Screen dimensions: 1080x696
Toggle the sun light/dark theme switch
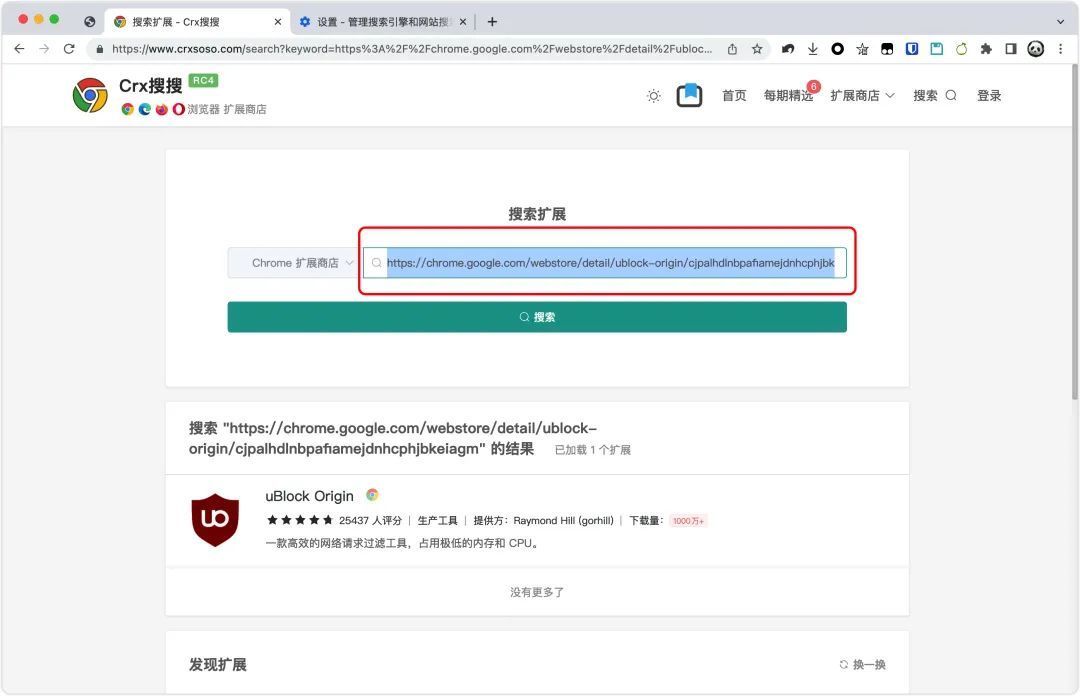click(654, 96)
